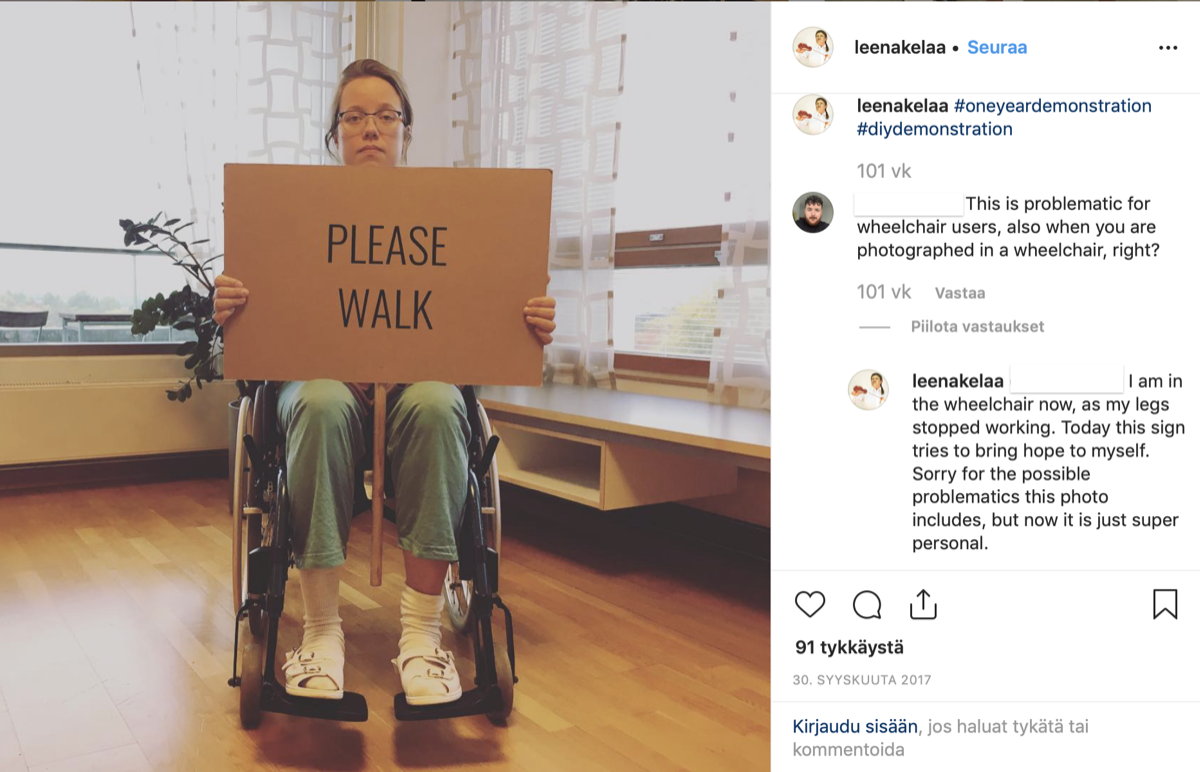Follow the account via Seuraa
Viewport: 1200px width, 772px height.
click(997, 47)
